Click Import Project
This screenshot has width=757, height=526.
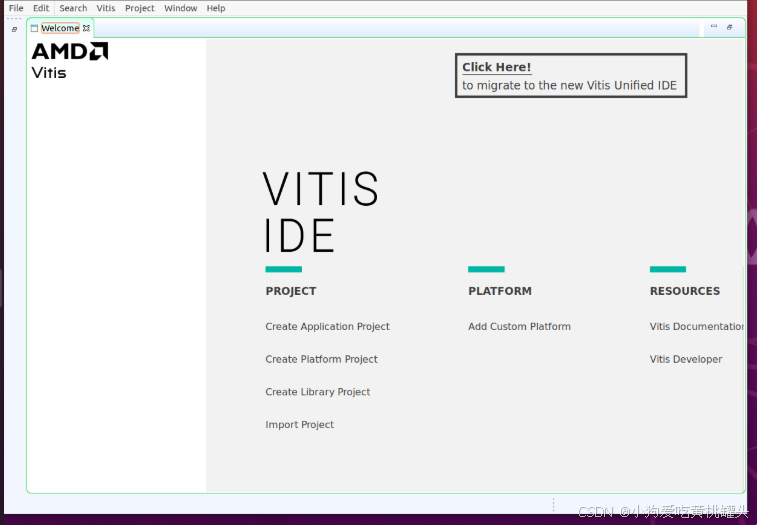299,425
